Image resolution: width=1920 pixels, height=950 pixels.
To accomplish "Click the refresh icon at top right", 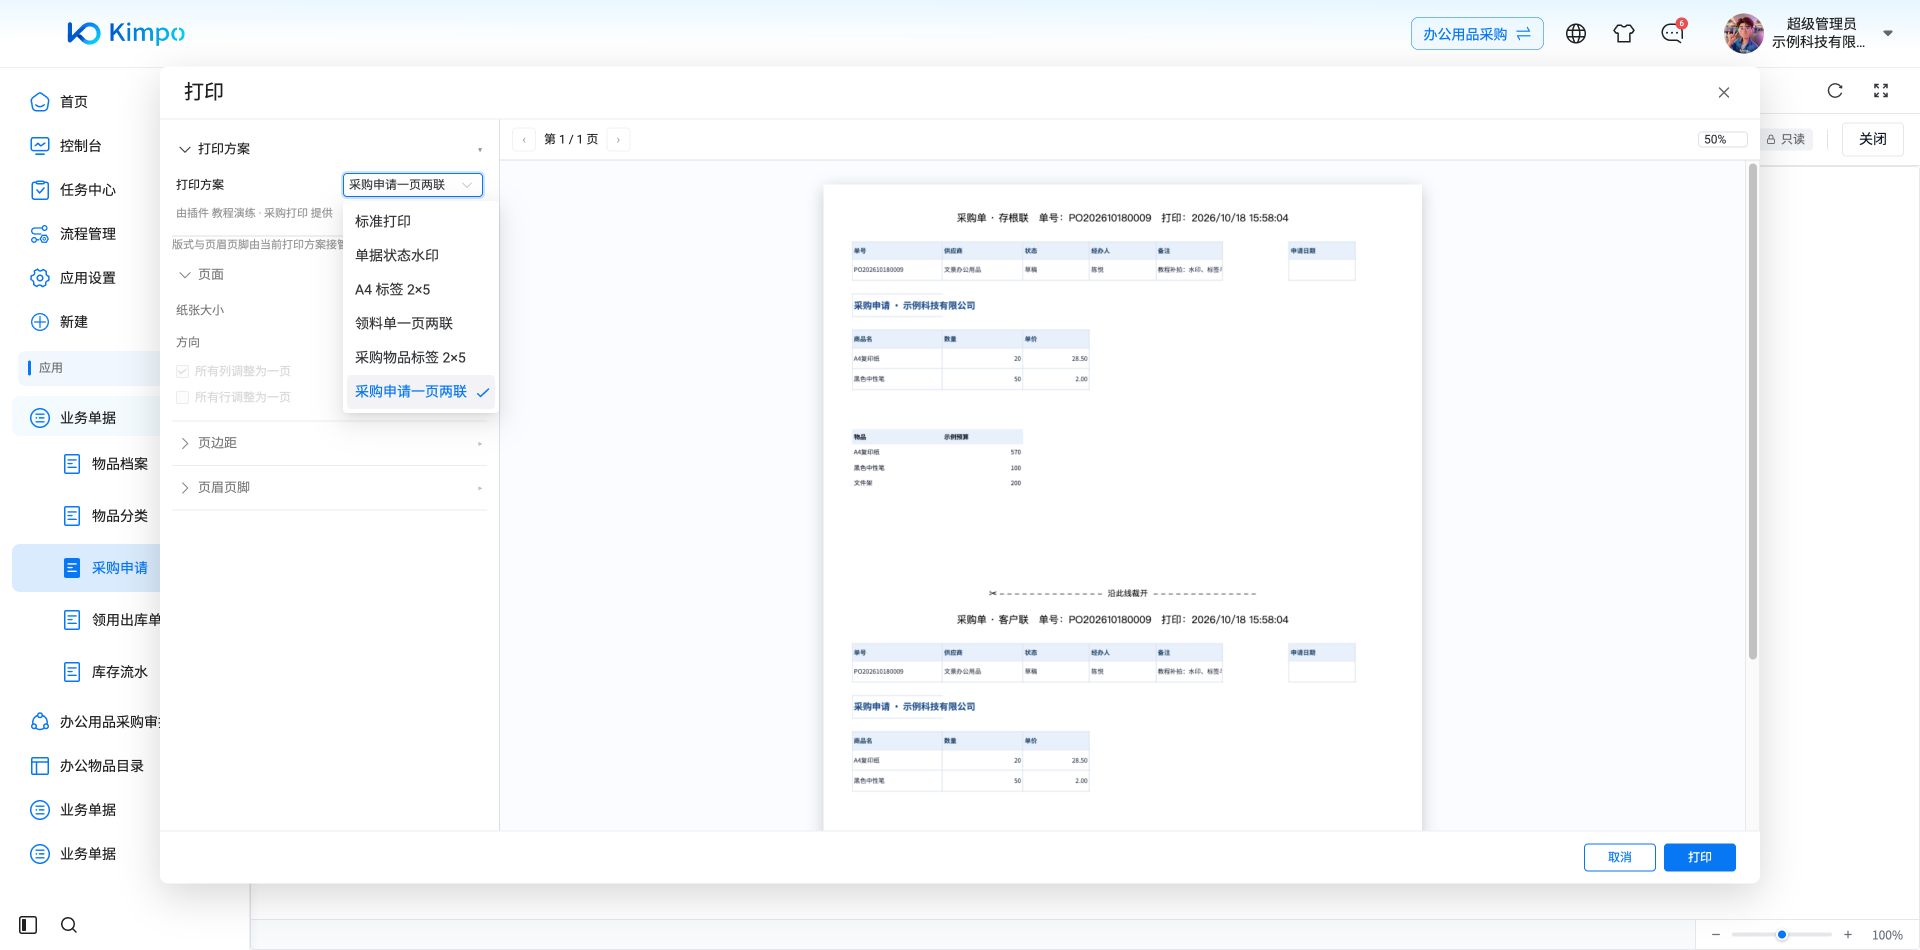I will (1835, 91).
